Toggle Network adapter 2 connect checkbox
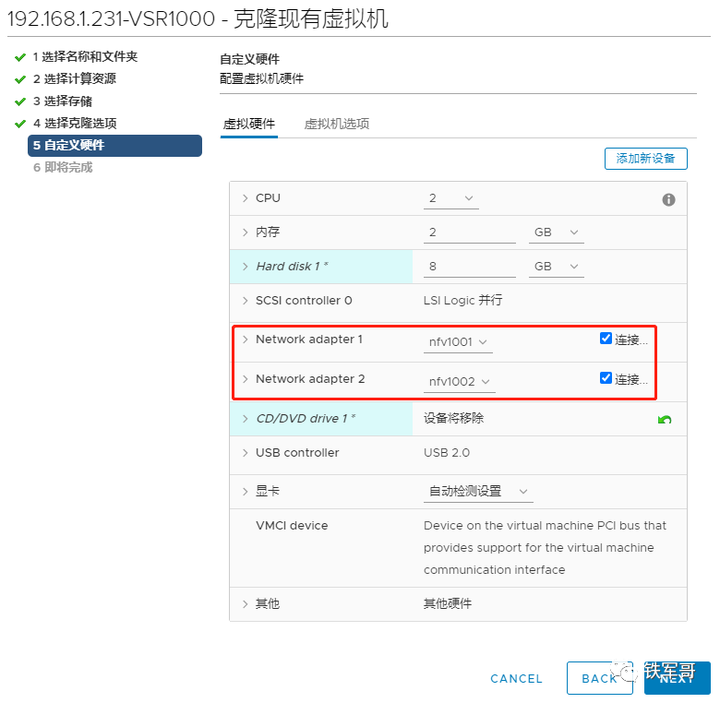The image size is (720, 703). (x=605, y=378)
